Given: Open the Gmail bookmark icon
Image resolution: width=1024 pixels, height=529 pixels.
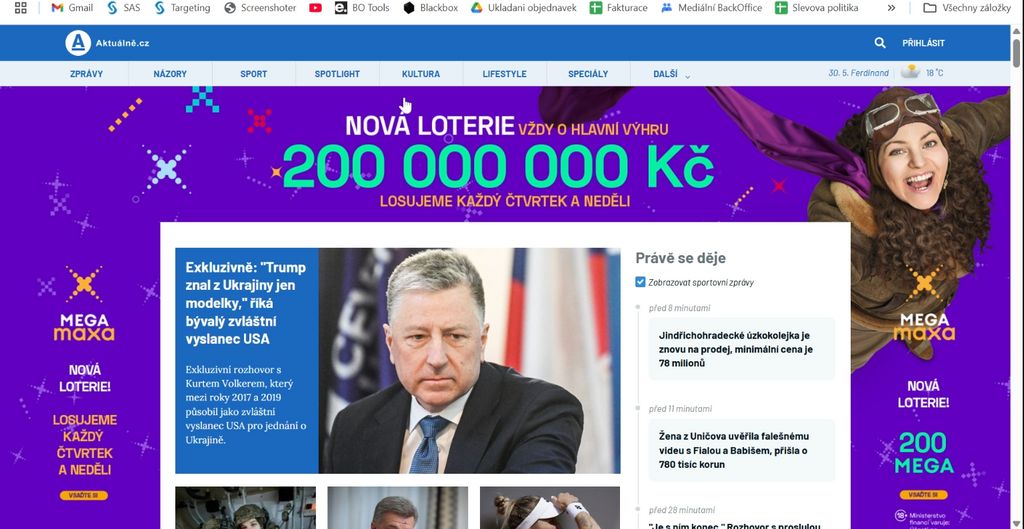Looking at the screenshot, I should point(57,8).
